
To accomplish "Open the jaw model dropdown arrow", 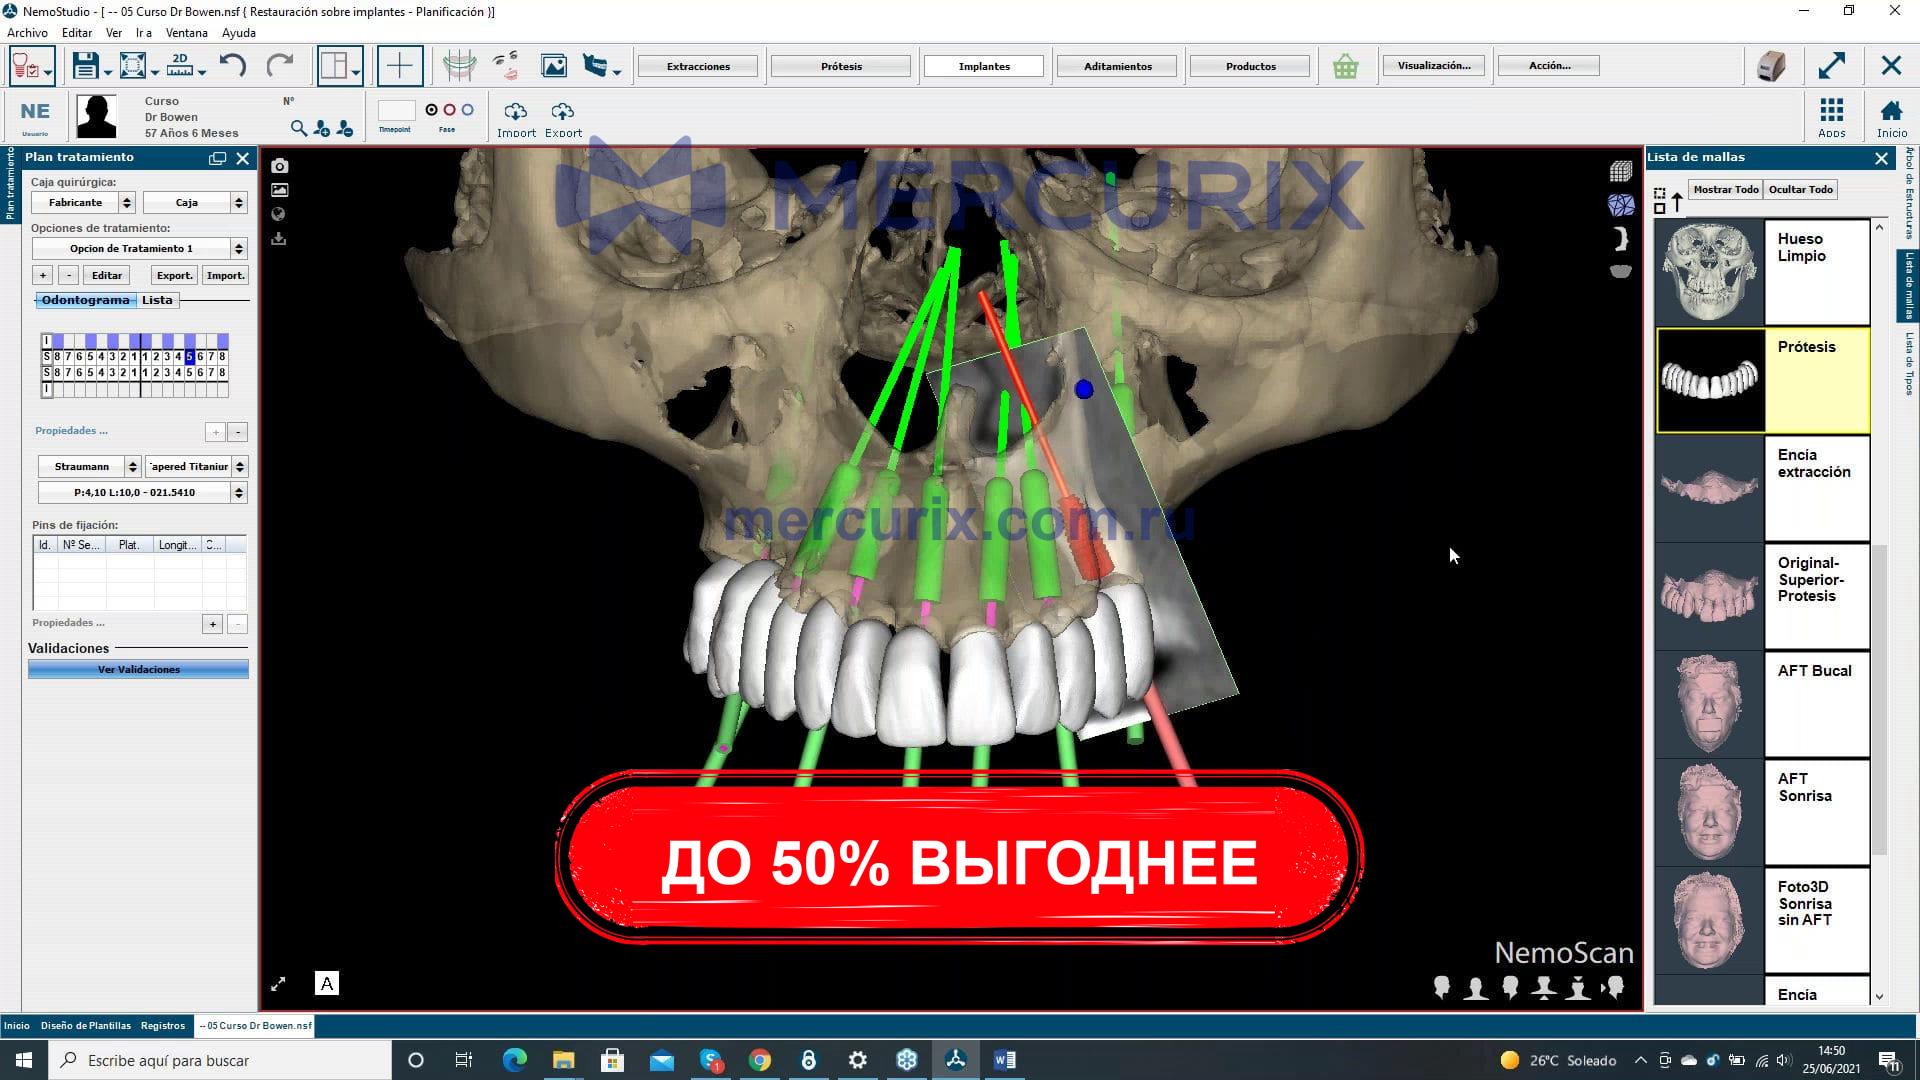I will (617, 72).
